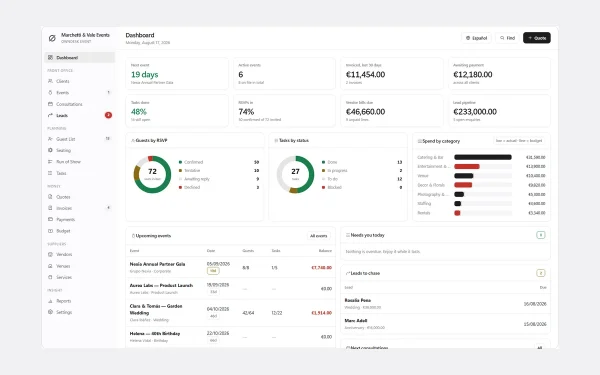Click the Confirmed legend entry

(x=219, y=162)
